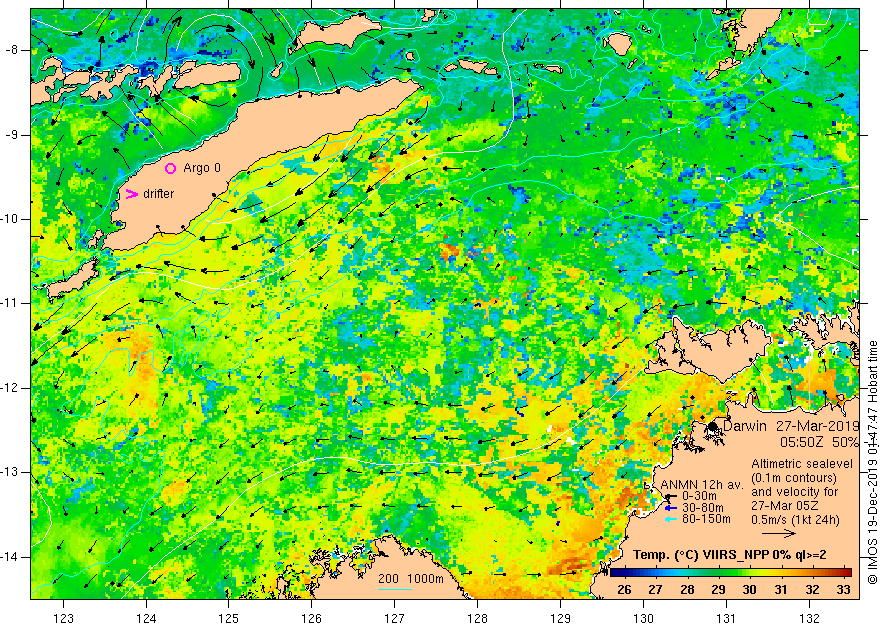The width and height of the screenshot is (880, 630).
Task: Click the colour bar value label '31'
Action: (781, 590)
